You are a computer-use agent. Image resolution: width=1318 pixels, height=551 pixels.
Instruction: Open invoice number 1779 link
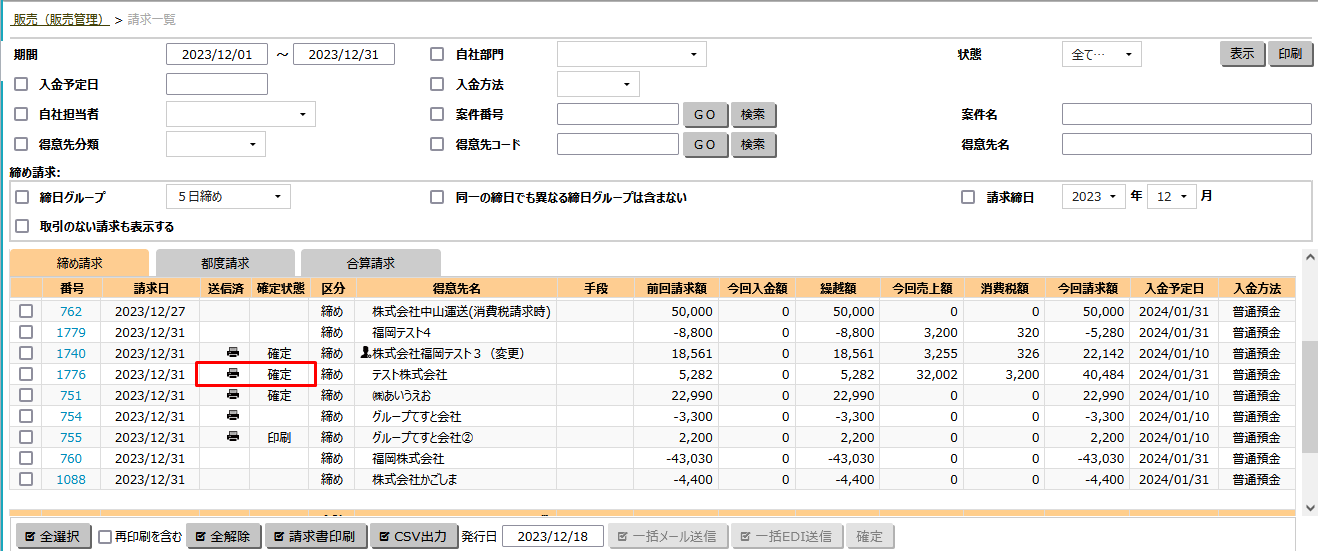(71, 332)
